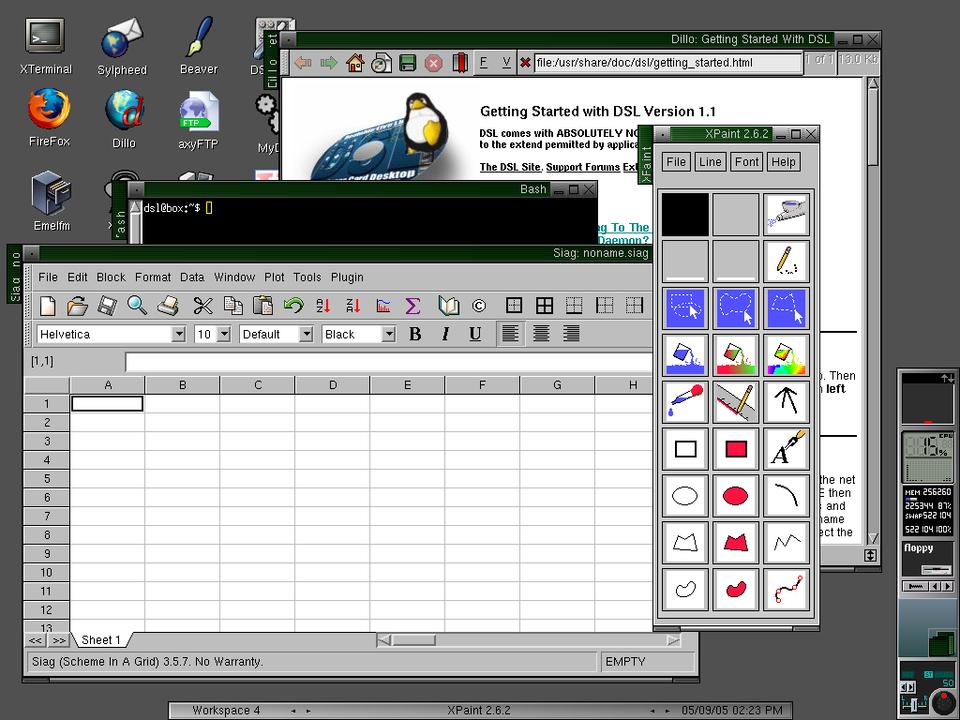Click the sort ascending A-Z icon
Image resolution: width=960 pixels, height=720 pixels.
(323, 306)
